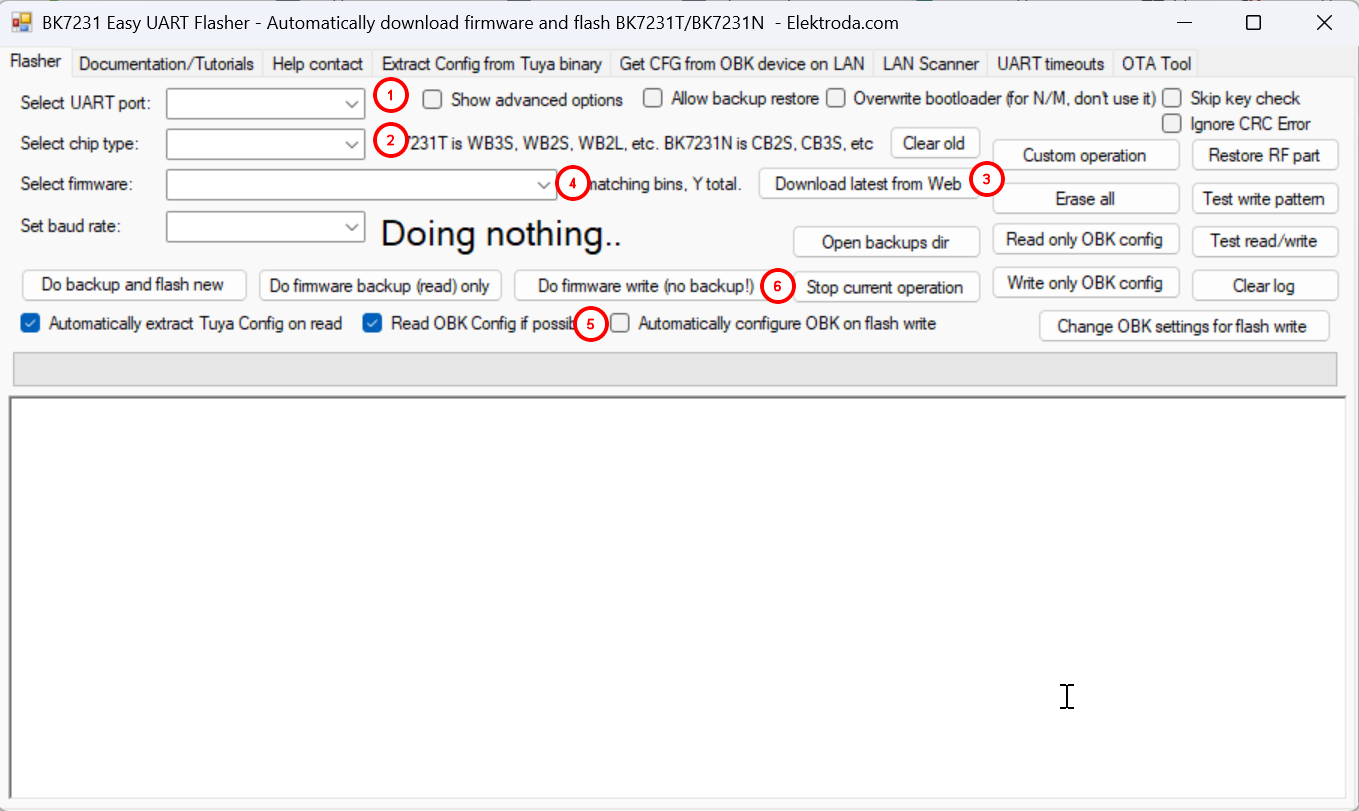1359x811 pixels.
Task: Click the app icon in title bar
Action: 21,22
